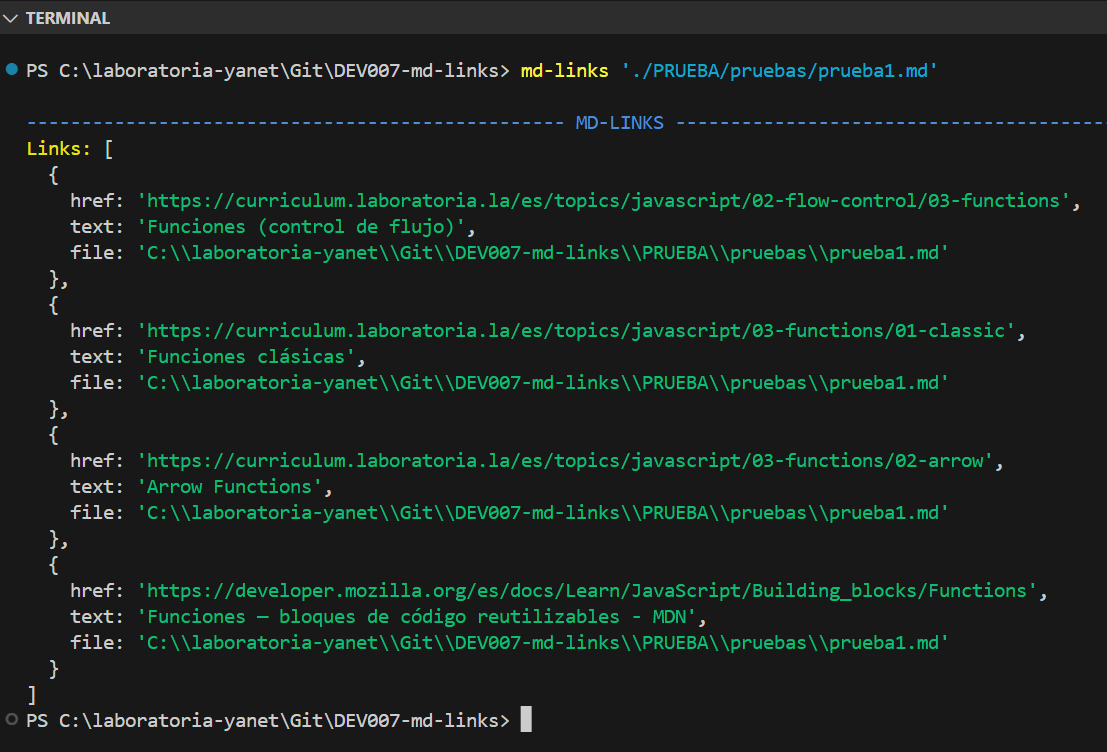Select the Links: array opening bracket

(x=107, y=148)
